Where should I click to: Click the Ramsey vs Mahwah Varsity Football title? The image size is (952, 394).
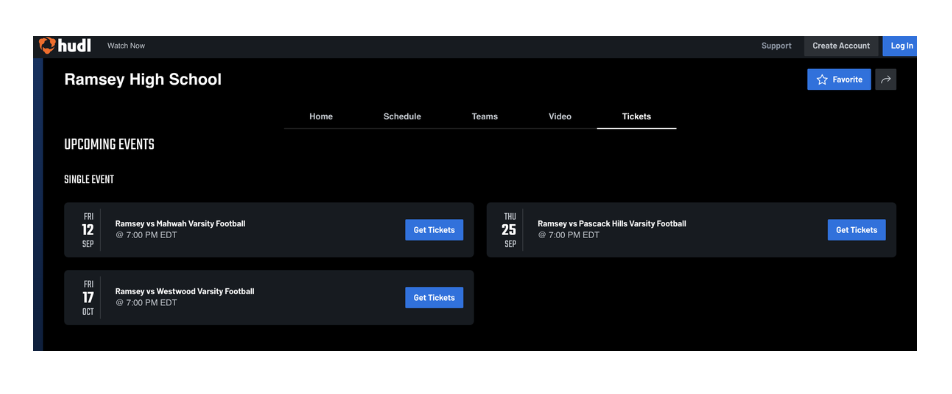[x=180, y=224]
